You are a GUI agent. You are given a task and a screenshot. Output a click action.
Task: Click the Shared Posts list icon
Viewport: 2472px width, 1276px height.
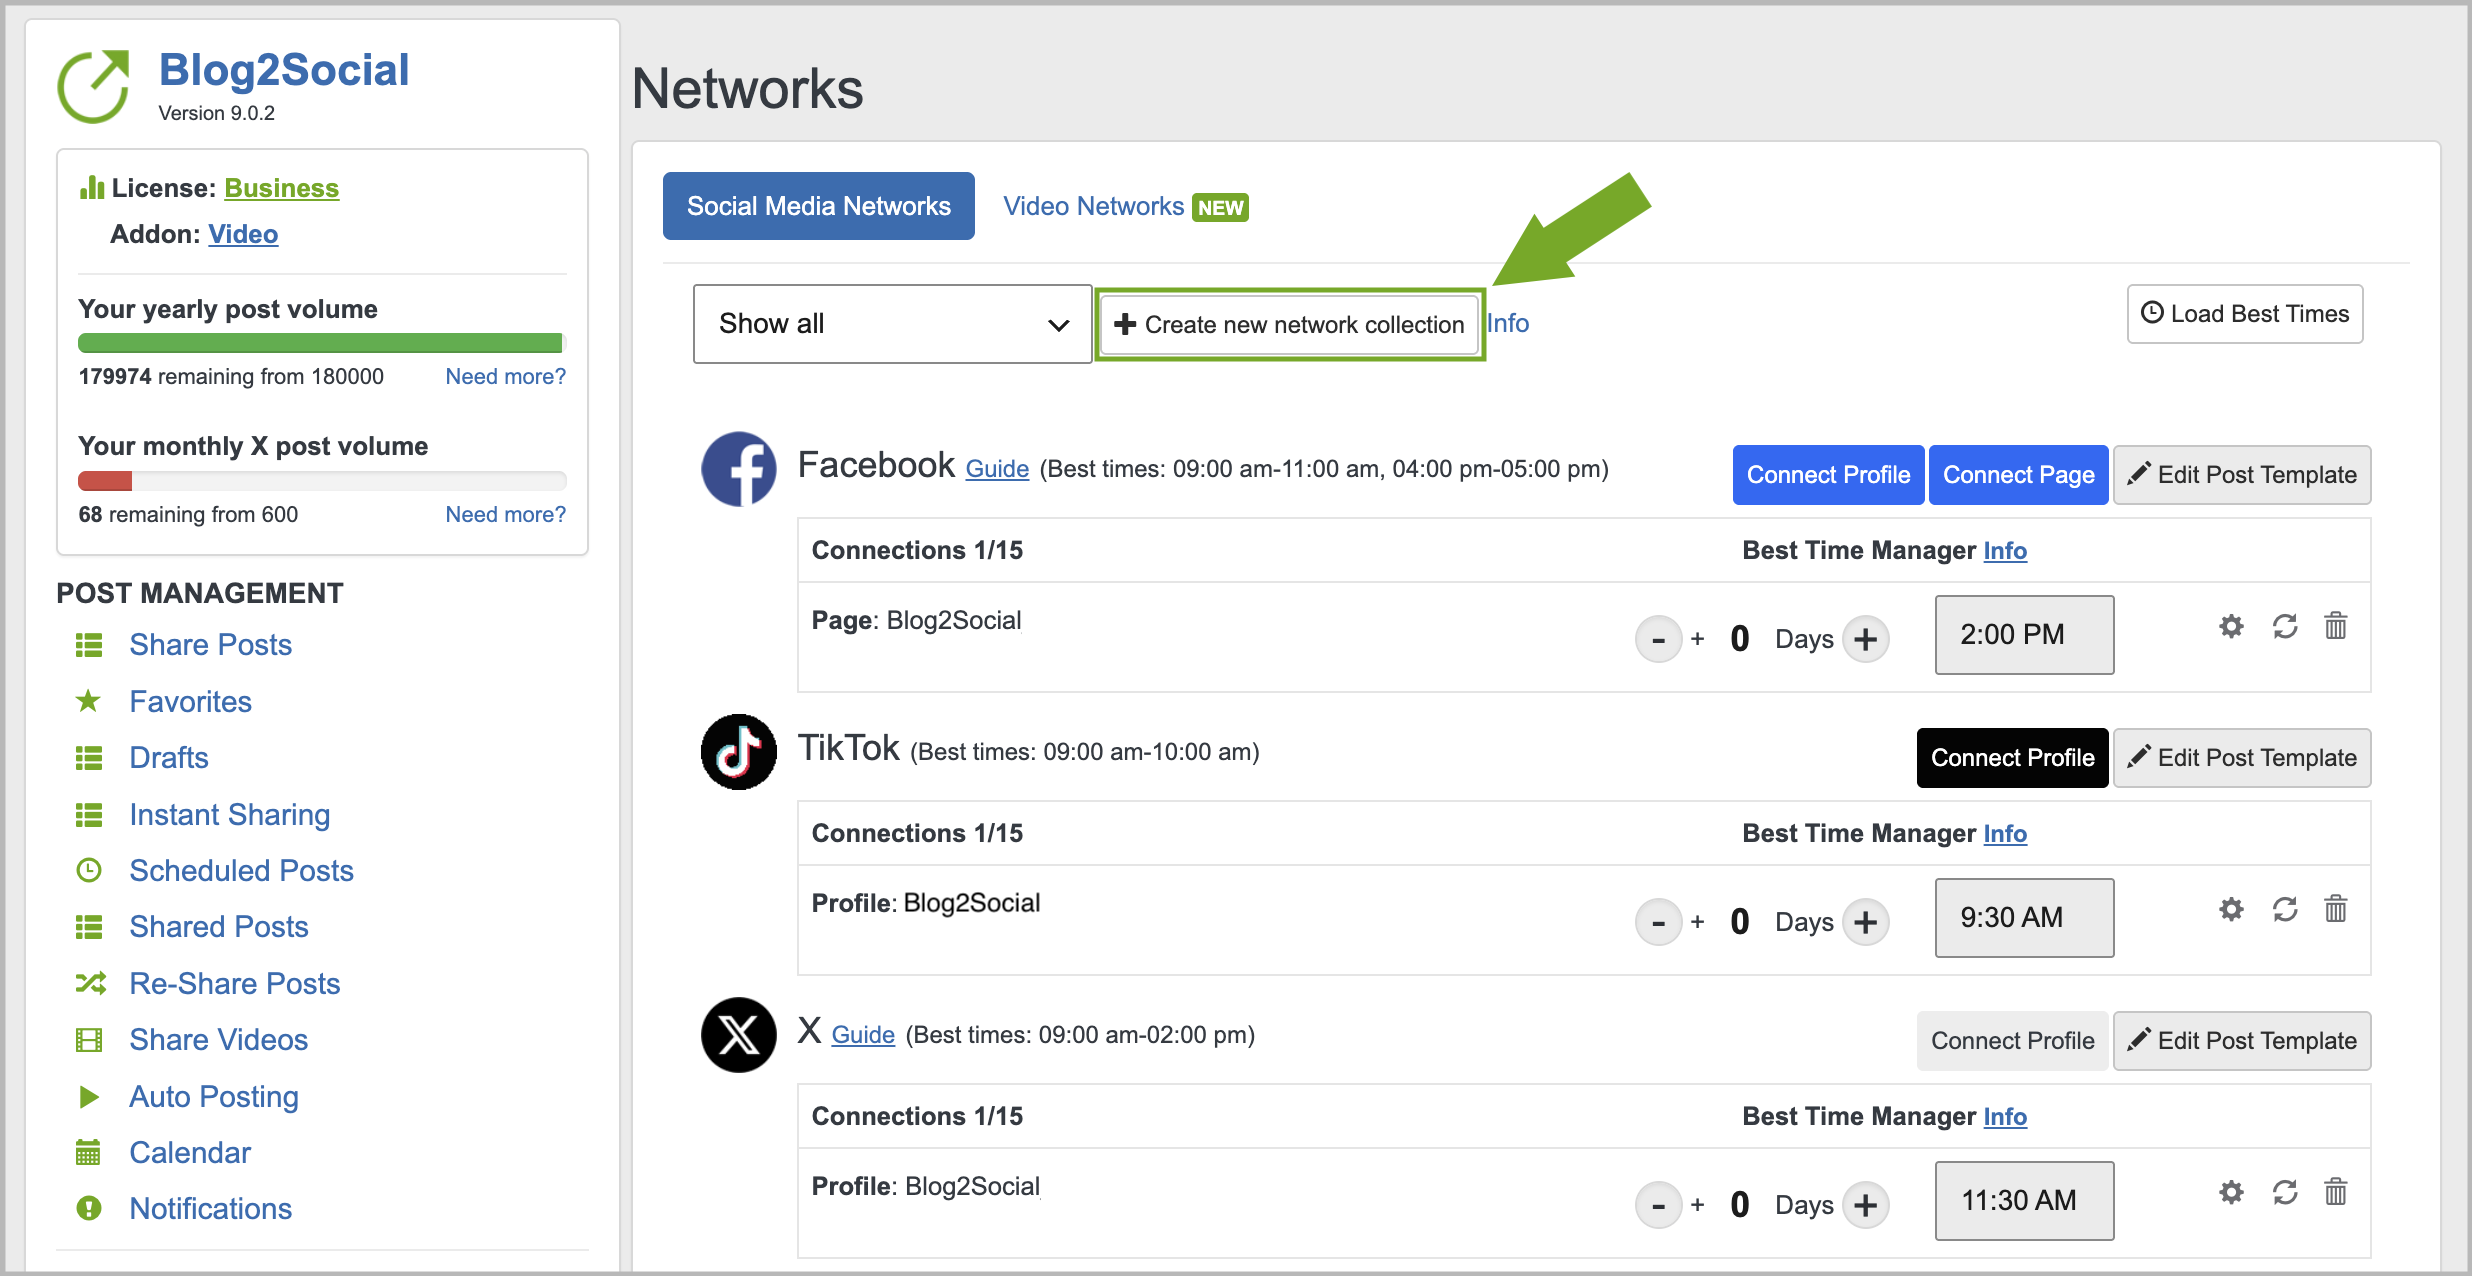coord(89,928)
